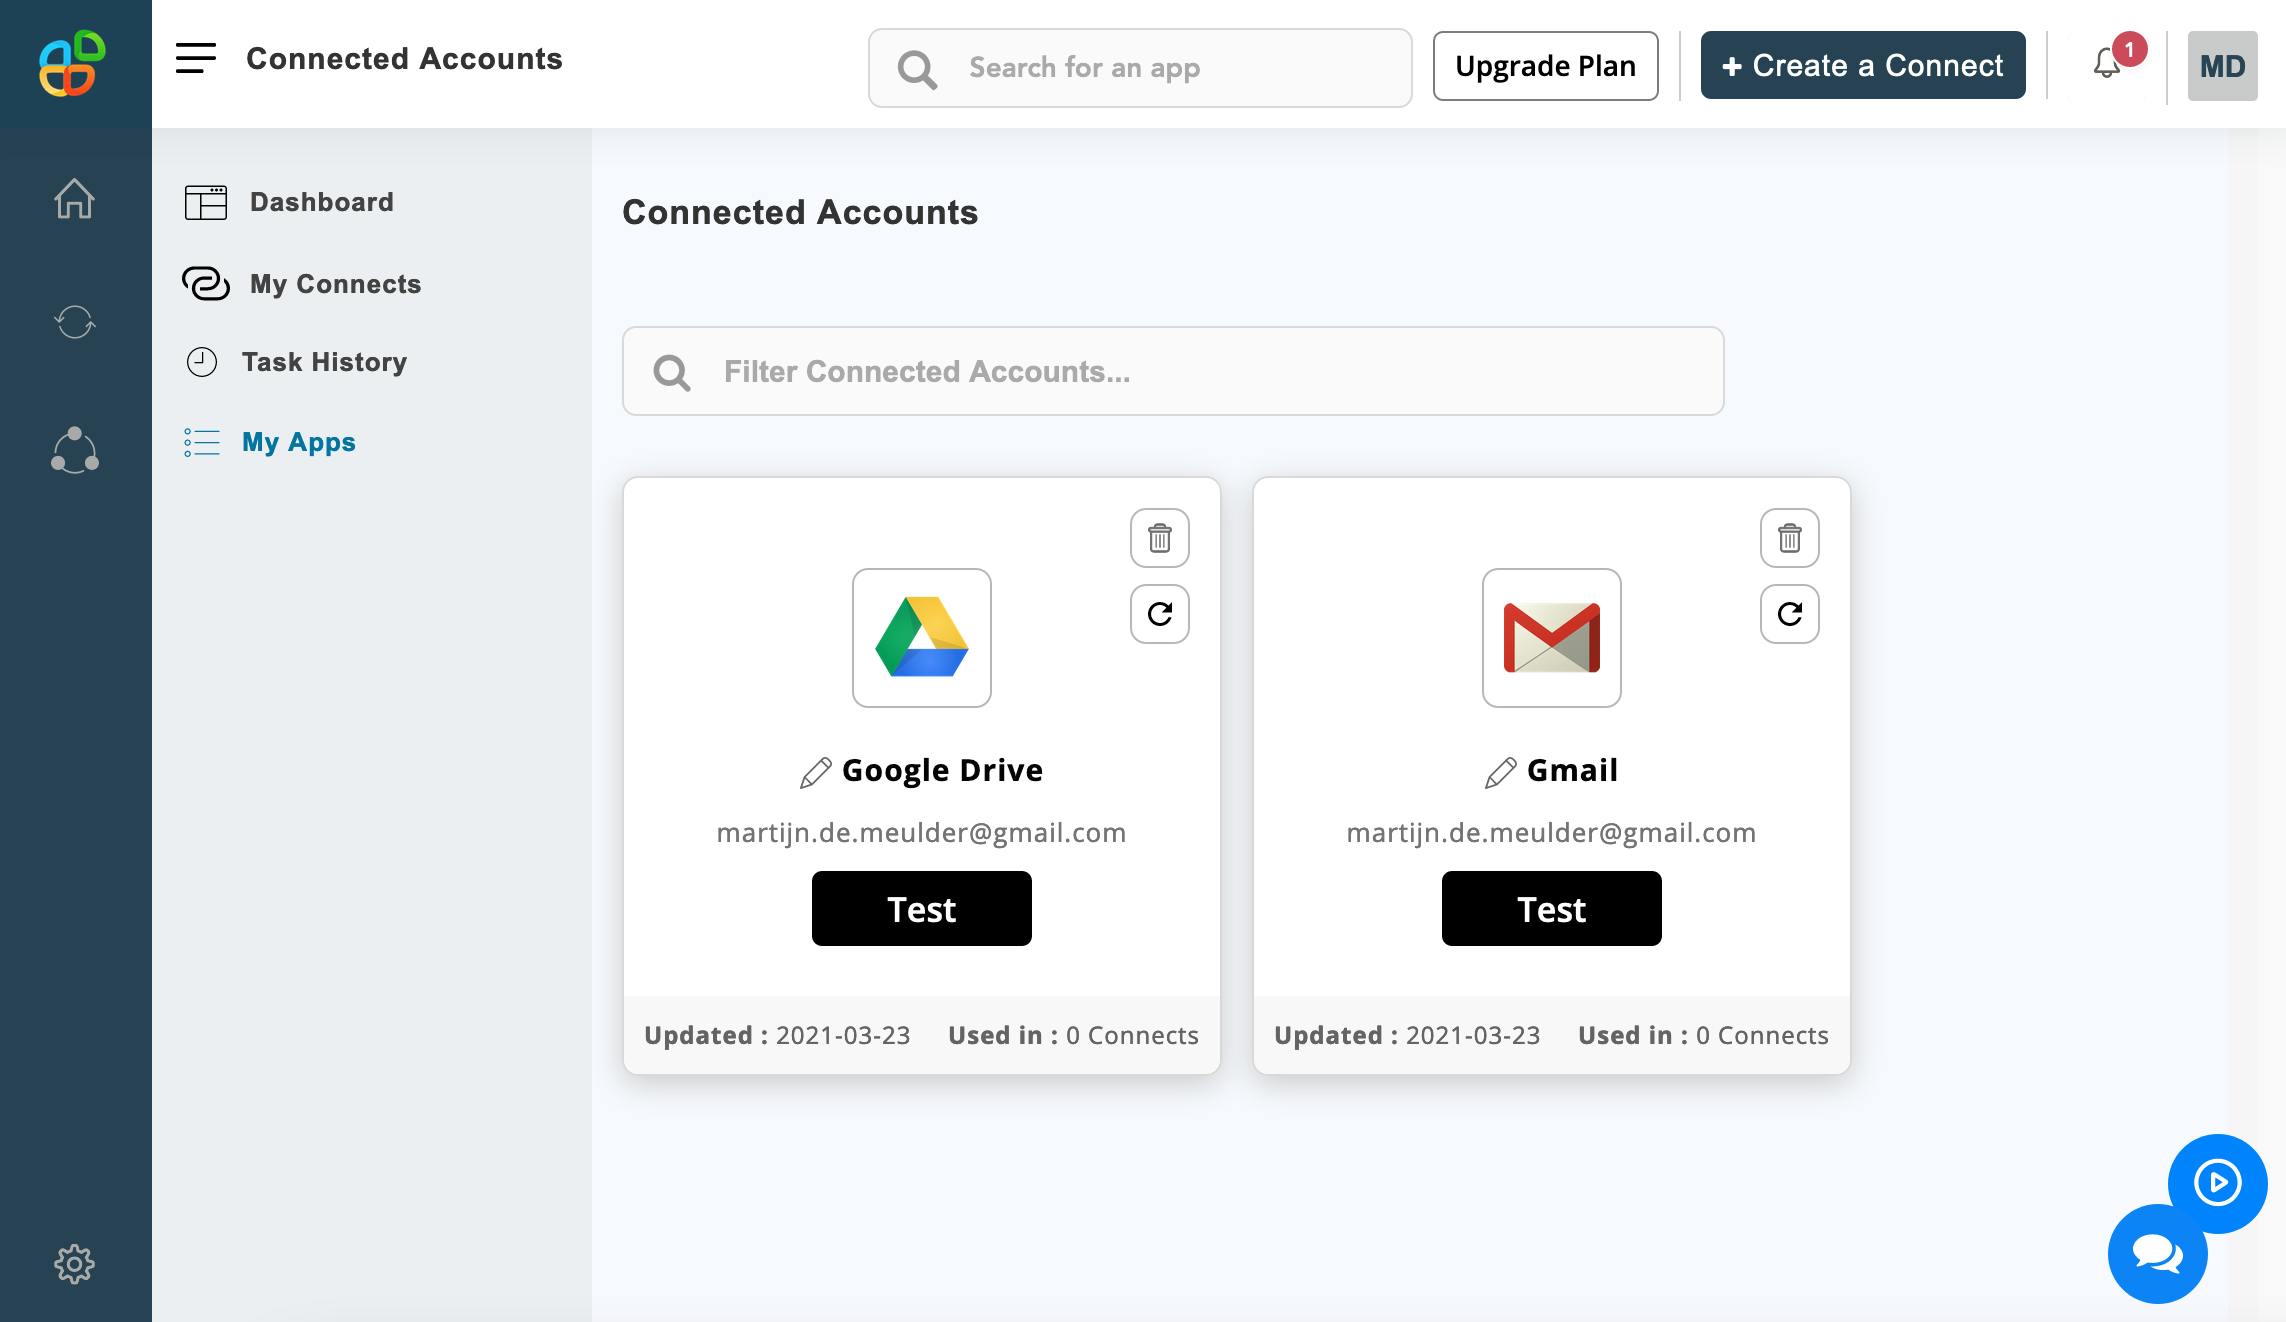This screenshot has height=1322, width=2286.
Task: Delete the Google Drive connected account
Action: (x=1159, y=538)
